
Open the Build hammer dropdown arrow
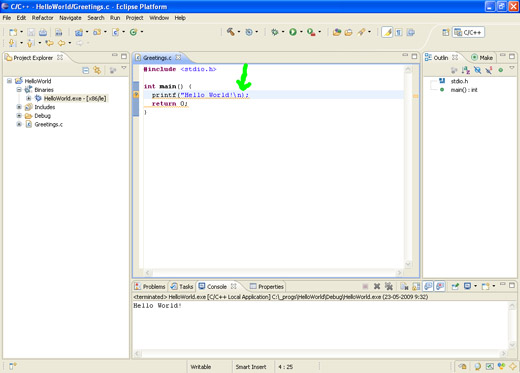click(x=239, y=32)
